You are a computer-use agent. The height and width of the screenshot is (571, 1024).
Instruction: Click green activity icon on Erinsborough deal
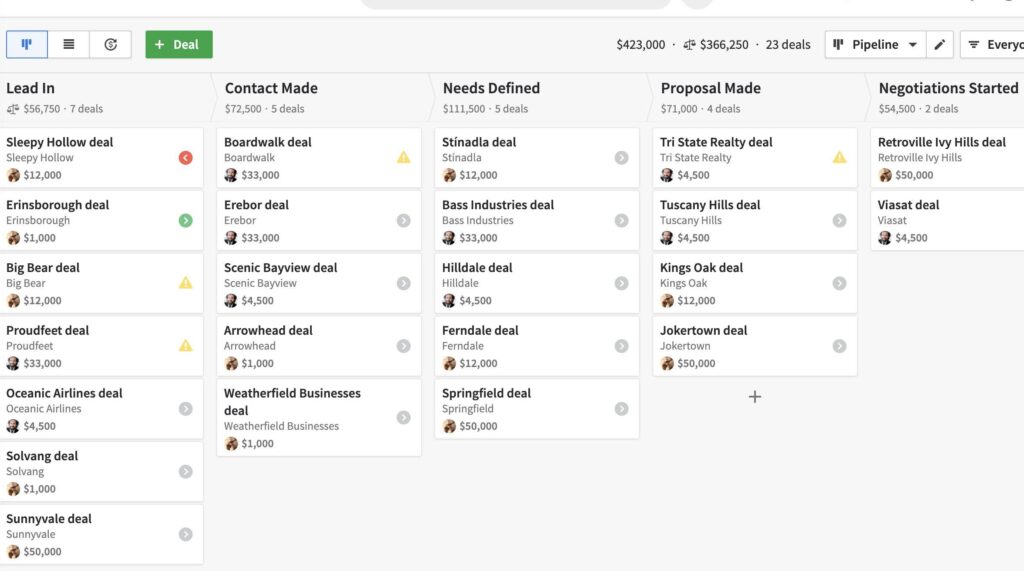185,220
